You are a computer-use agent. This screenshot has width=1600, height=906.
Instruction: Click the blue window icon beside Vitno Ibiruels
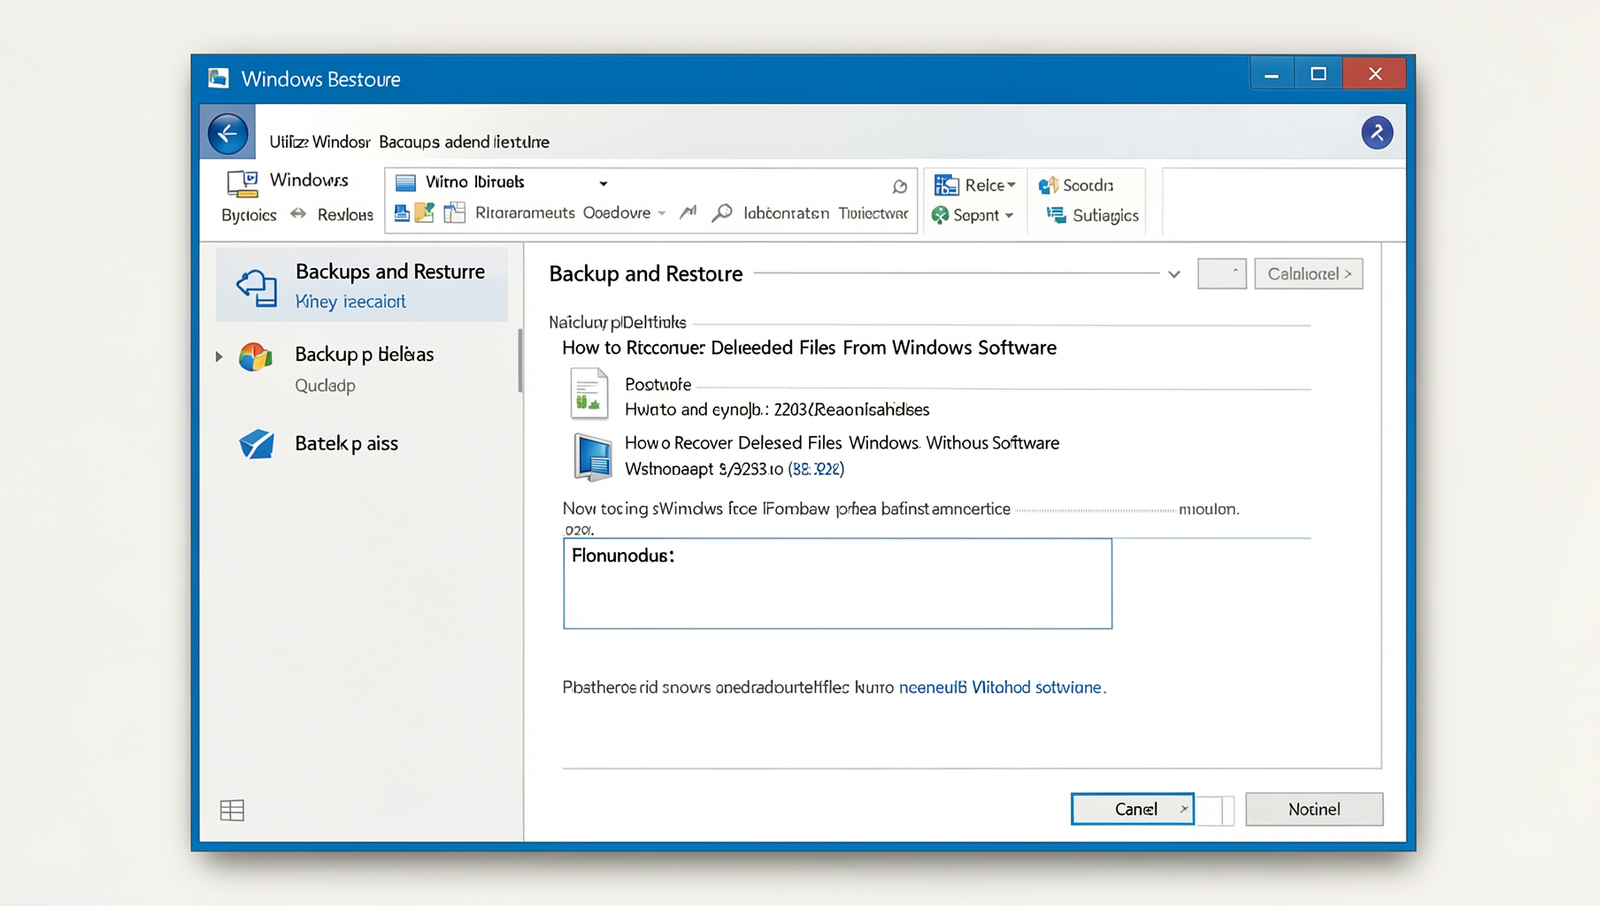(x=405, y=182)
